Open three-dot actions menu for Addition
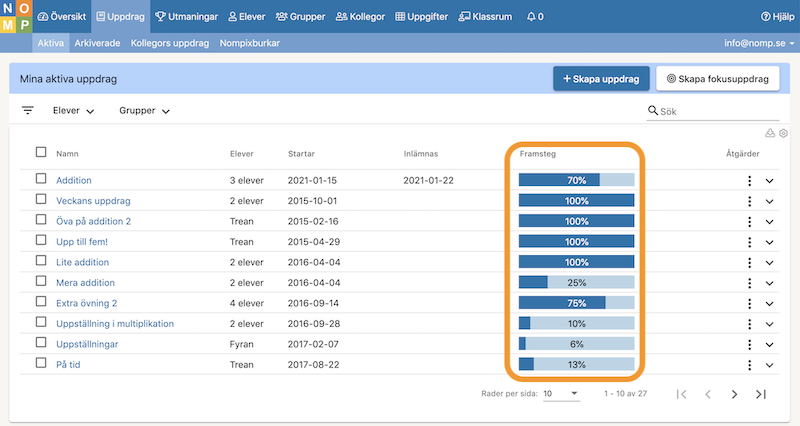The height and width of the screenshot is (426, 800). 748,181
